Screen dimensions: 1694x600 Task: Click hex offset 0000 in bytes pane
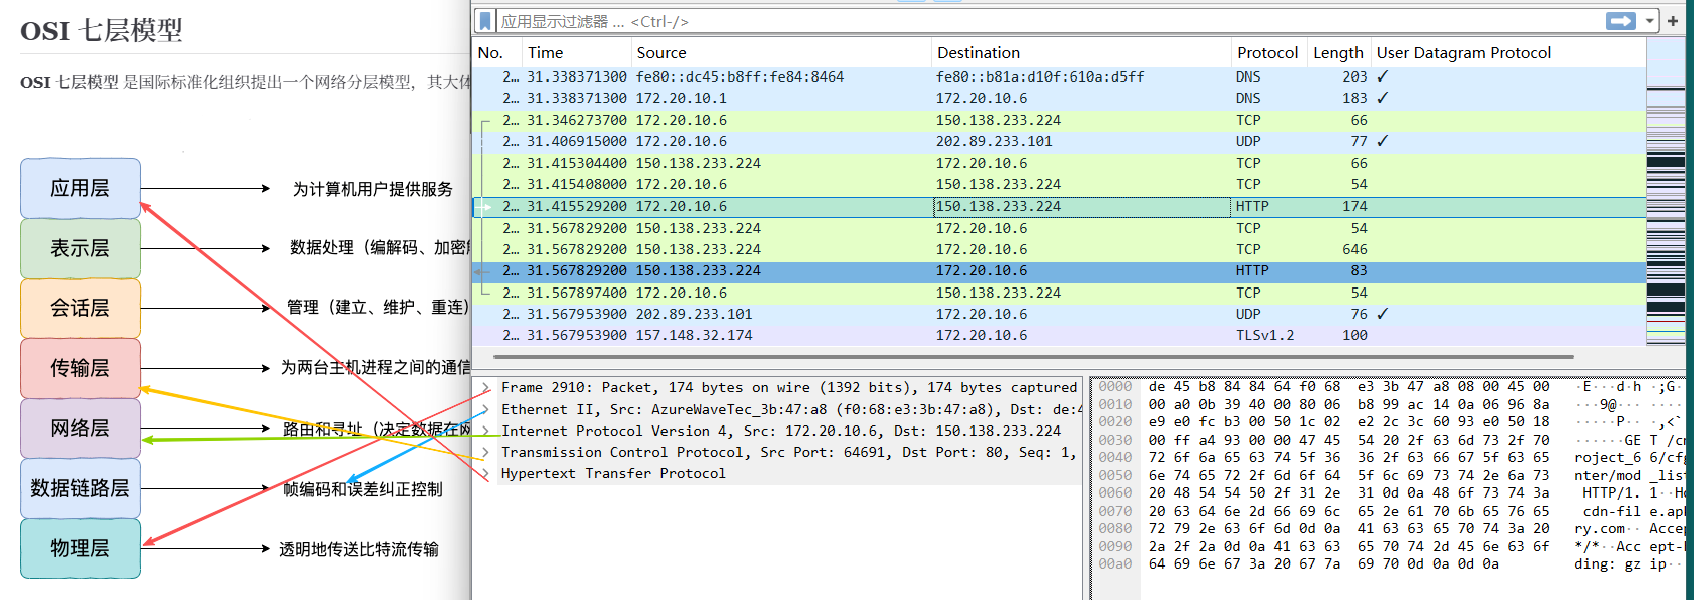coord(1115,386)
